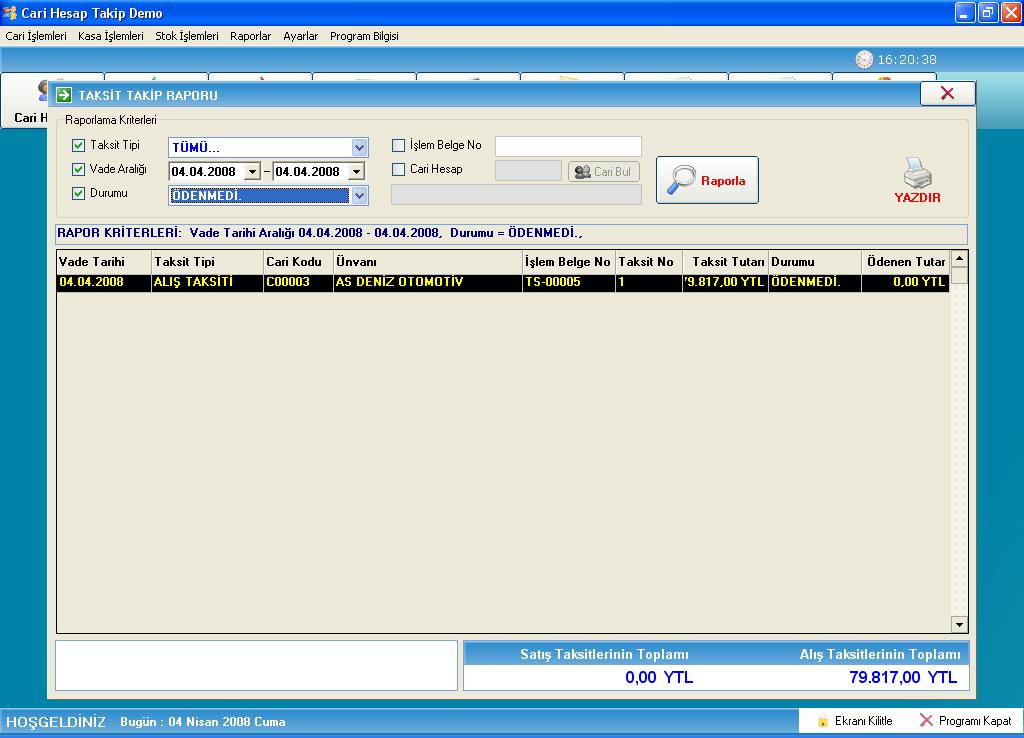Open the Raporlar menu

[x=250, y=36]
